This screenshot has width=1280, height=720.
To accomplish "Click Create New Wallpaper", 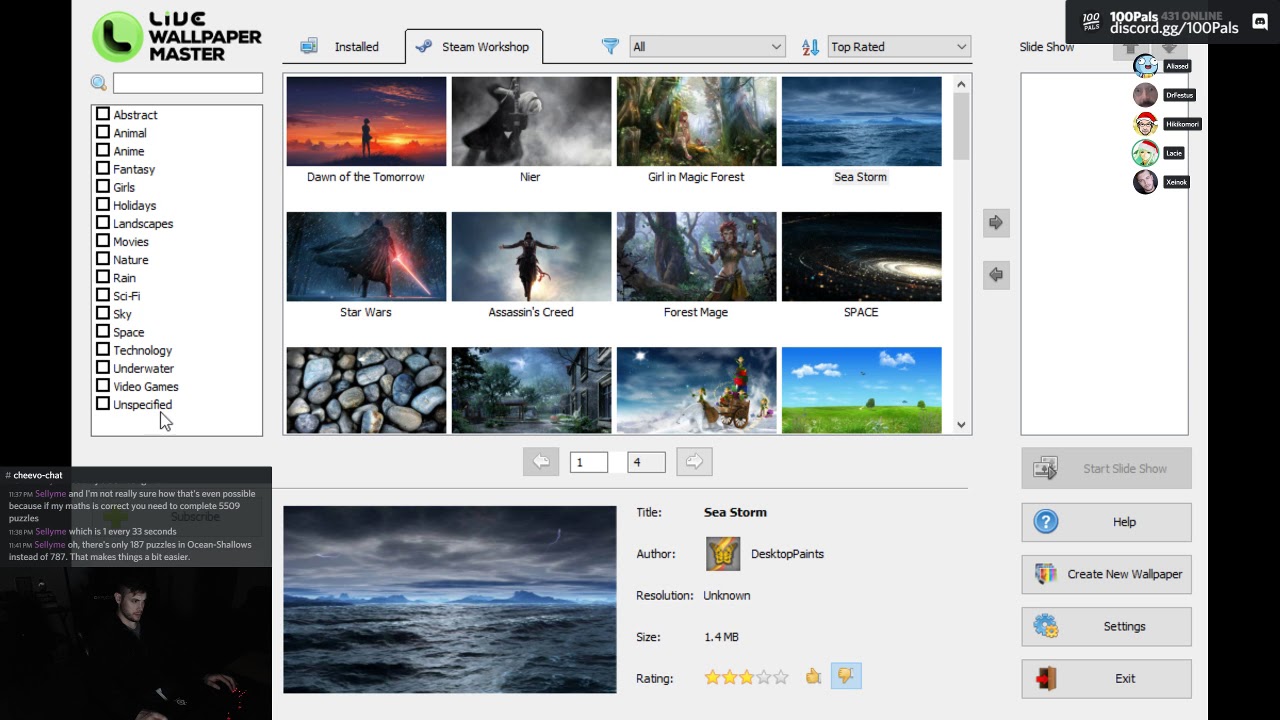I will [x=1106, y=574].
